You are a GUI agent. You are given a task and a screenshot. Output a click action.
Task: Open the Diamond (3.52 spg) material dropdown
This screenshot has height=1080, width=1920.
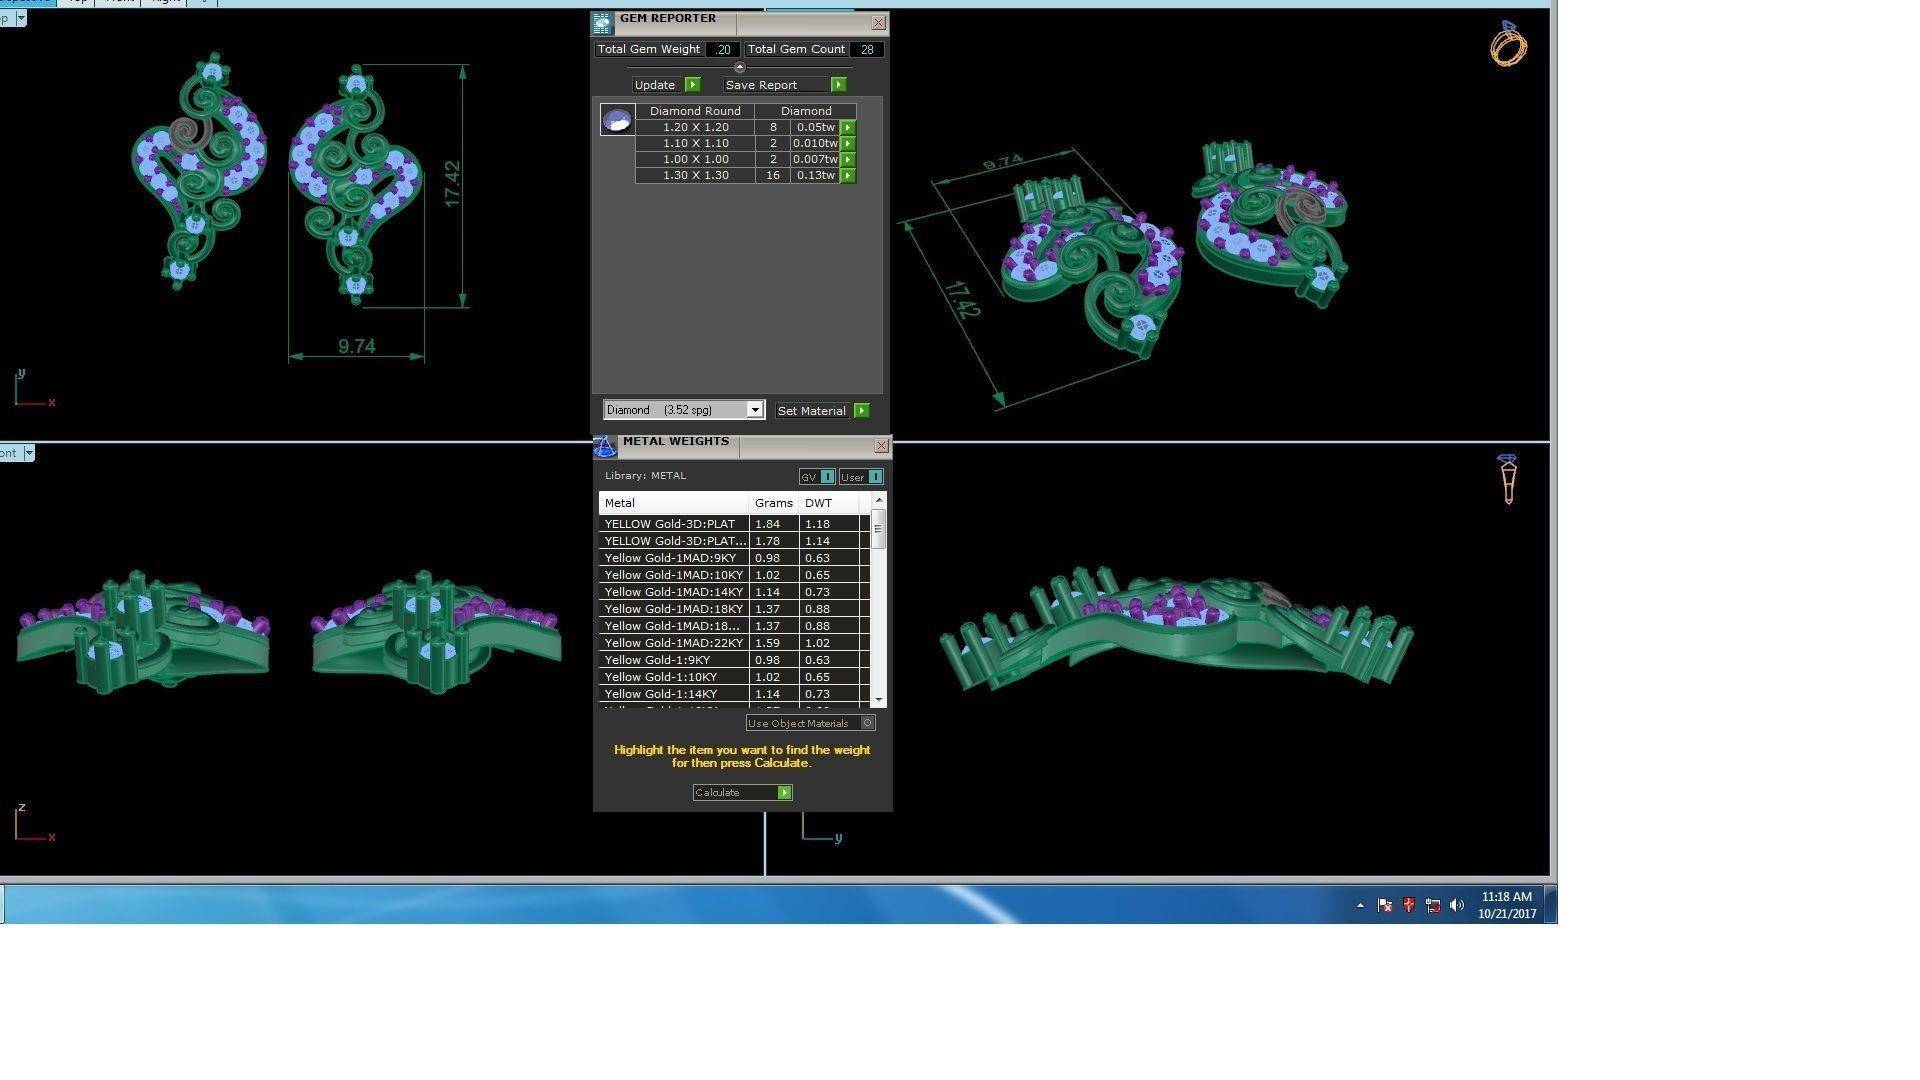pyautogui.click(x=755, y=410)
